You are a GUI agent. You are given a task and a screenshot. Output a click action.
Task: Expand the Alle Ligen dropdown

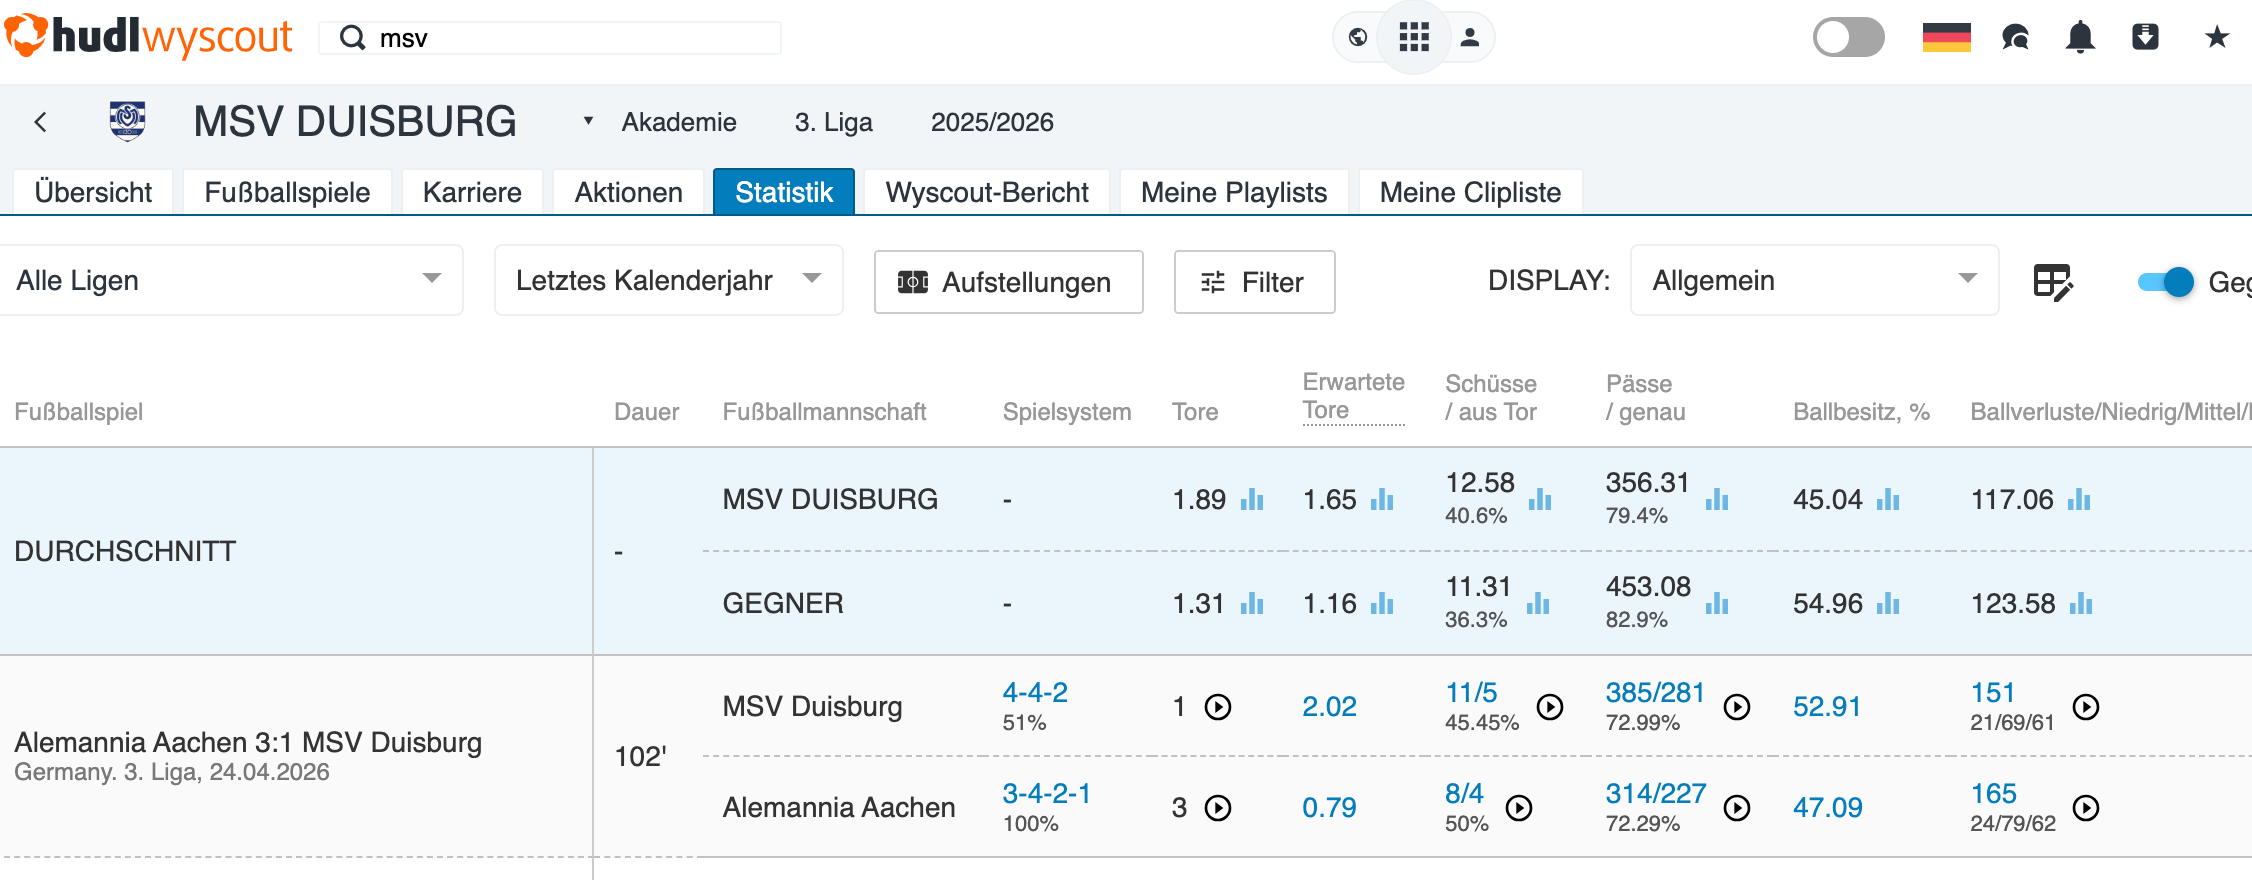(230, 281)
